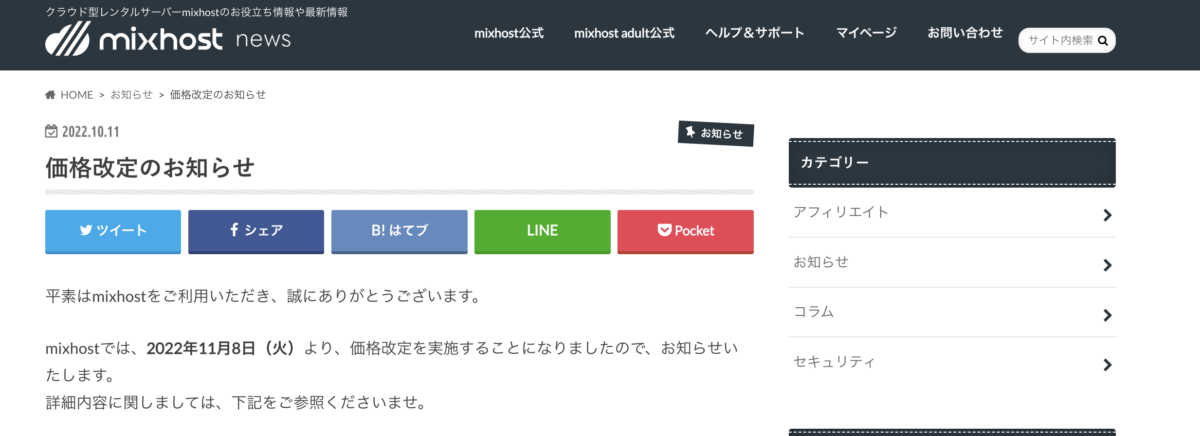This screenshot has width=1200, height=436.
Task: Open the pinned お知らせ category tag
Action: pos(716,134)
